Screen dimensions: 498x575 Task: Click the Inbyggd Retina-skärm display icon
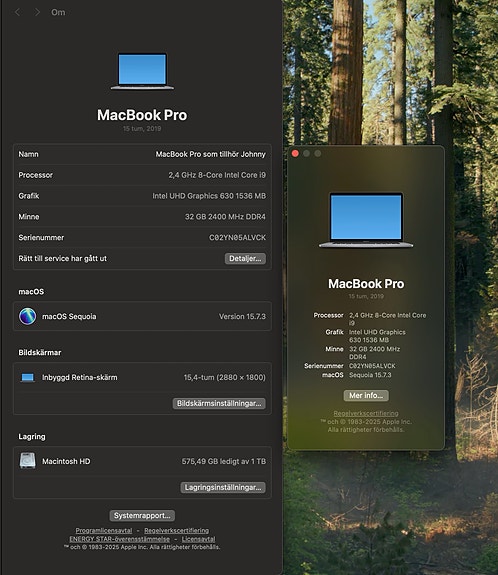[x=28, y=377]
